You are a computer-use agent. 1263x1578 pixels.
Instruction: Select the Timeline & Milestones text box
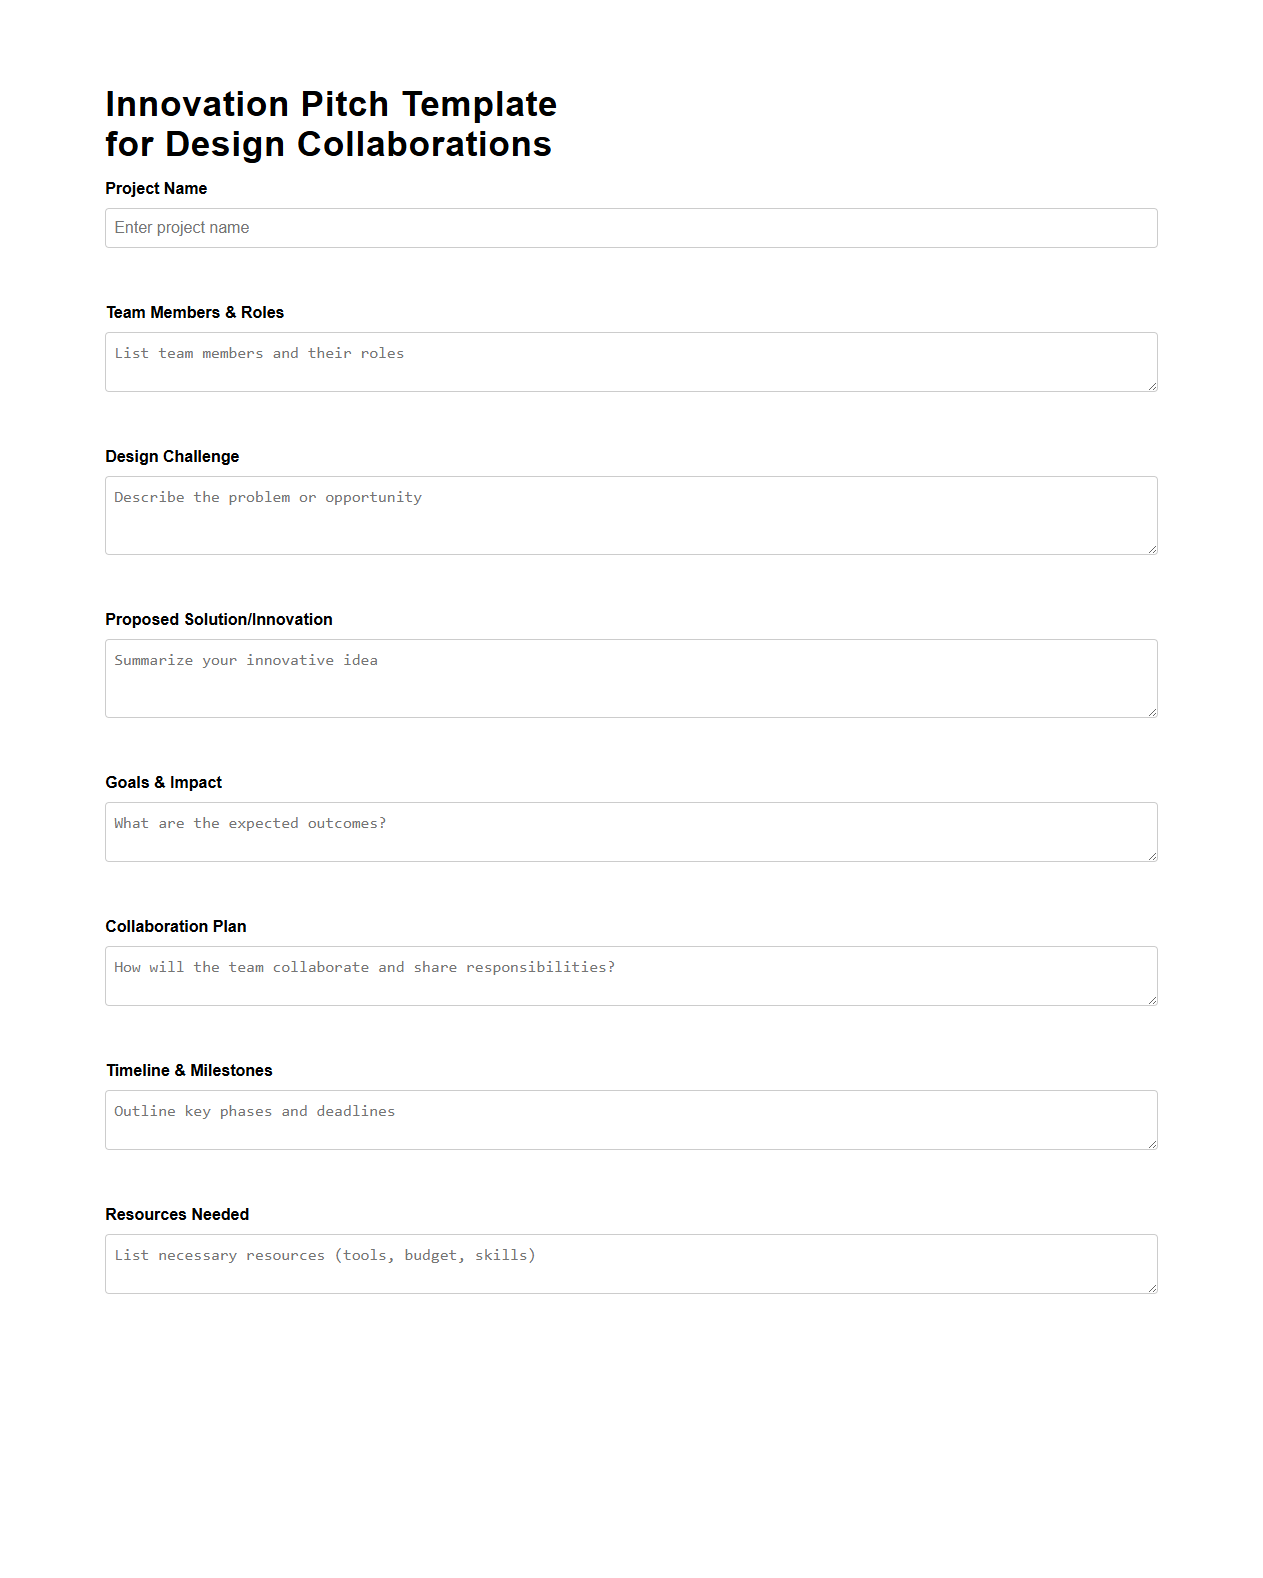630,1118
